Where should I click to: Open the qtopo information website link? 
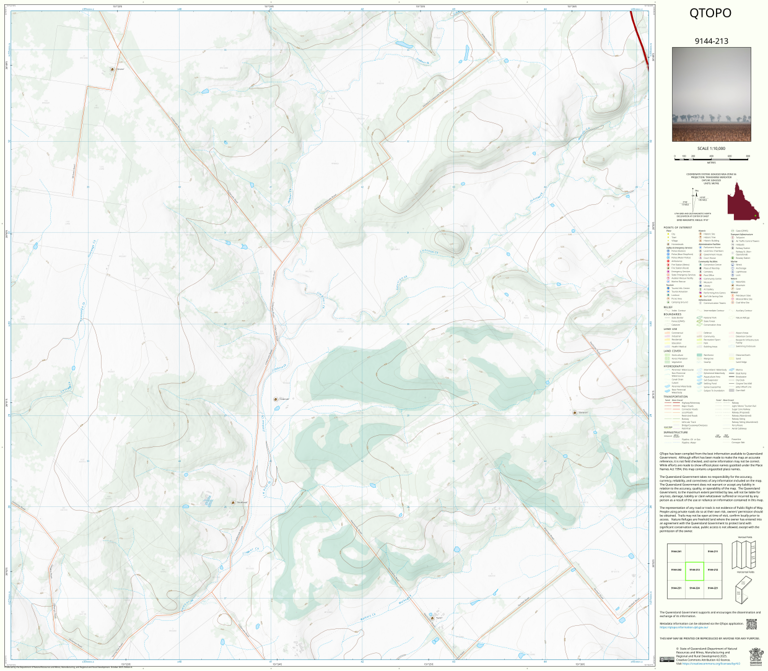(x=685, y=626)
